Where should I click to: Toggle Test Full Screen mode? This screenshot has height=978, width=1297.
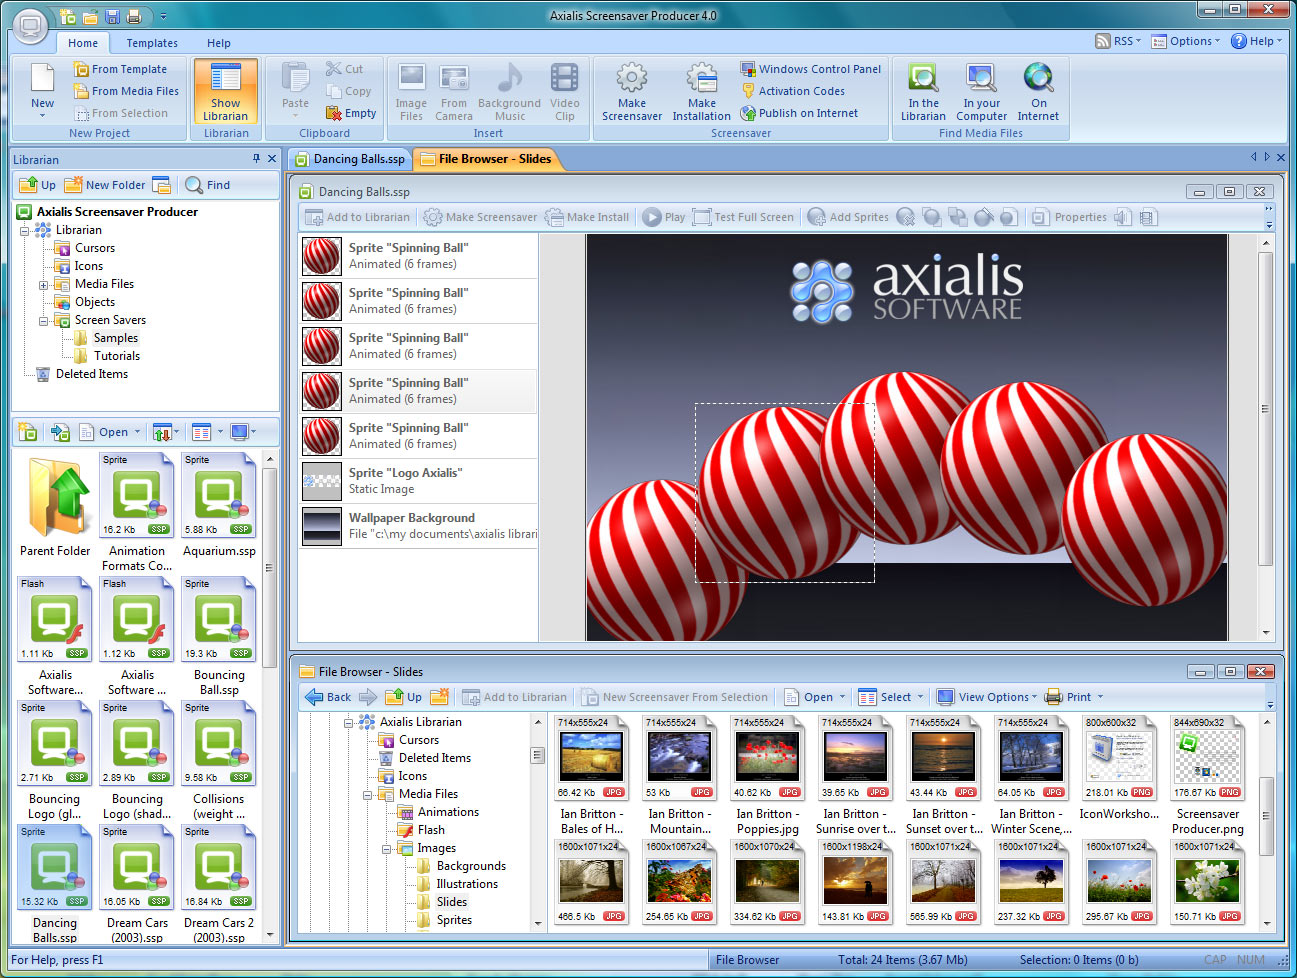[744, 217]
